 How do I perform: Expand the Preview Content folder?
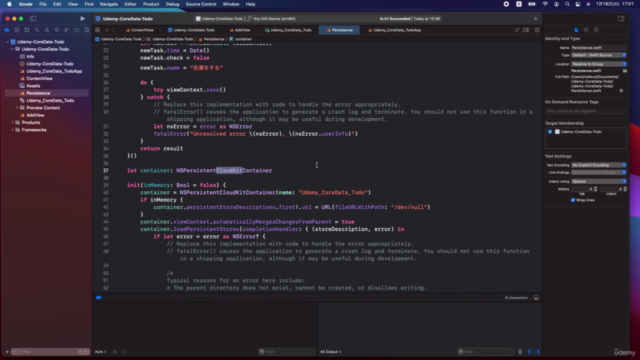click(x=17, y=108)
